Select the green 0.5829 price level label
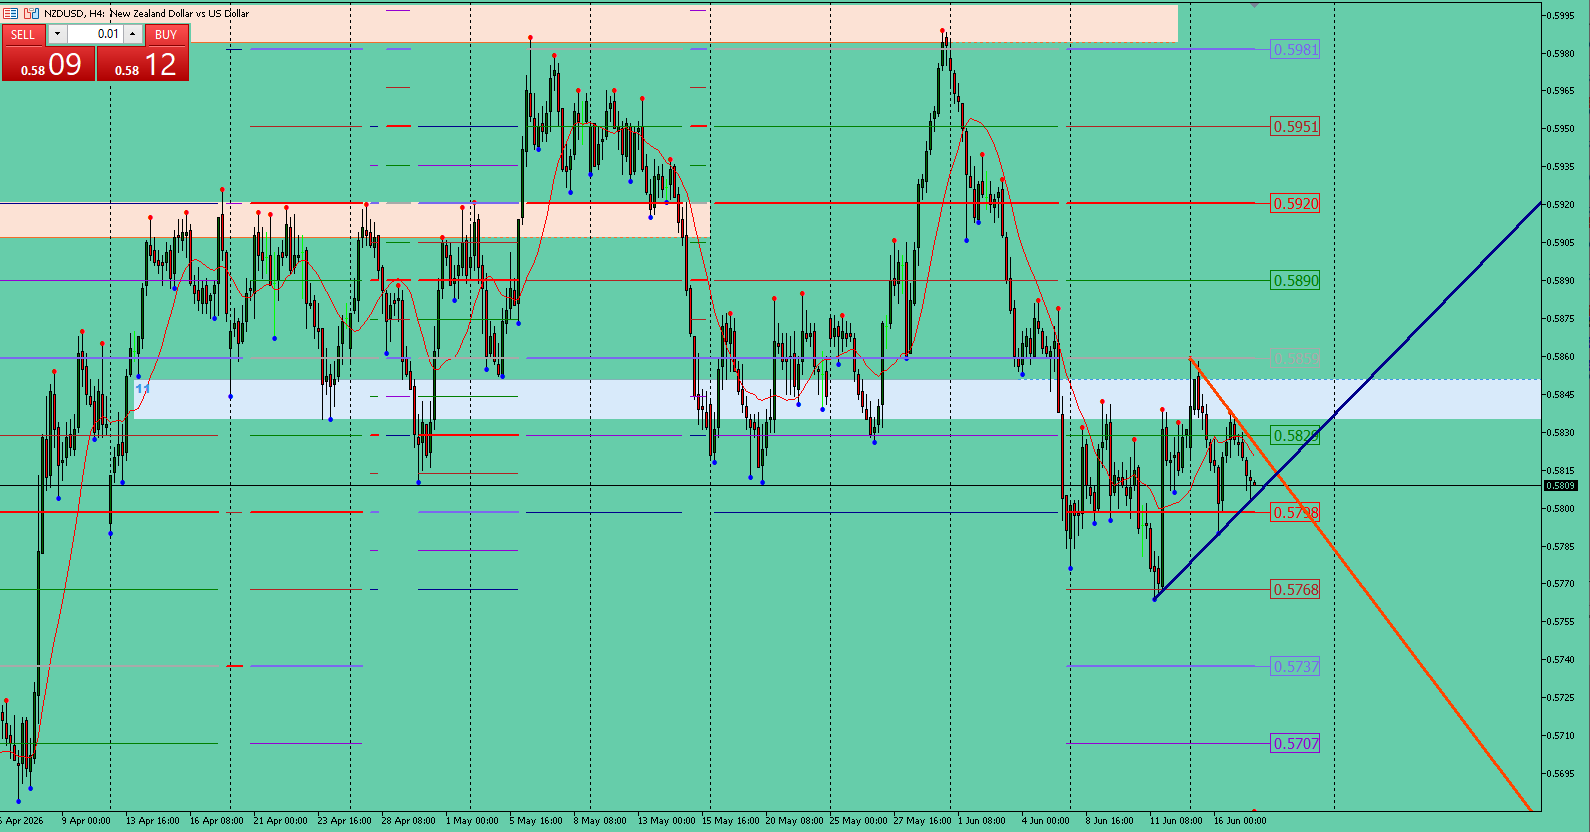 tap(1295, 435)
